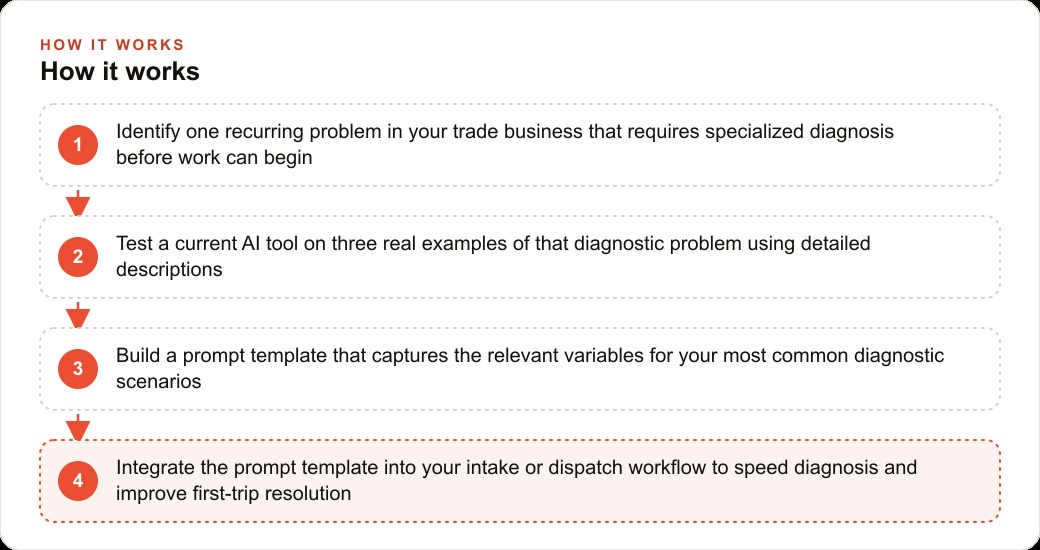The image size is (1040, 550).
Task: Click the number 3 step circle
Action: 78,369
